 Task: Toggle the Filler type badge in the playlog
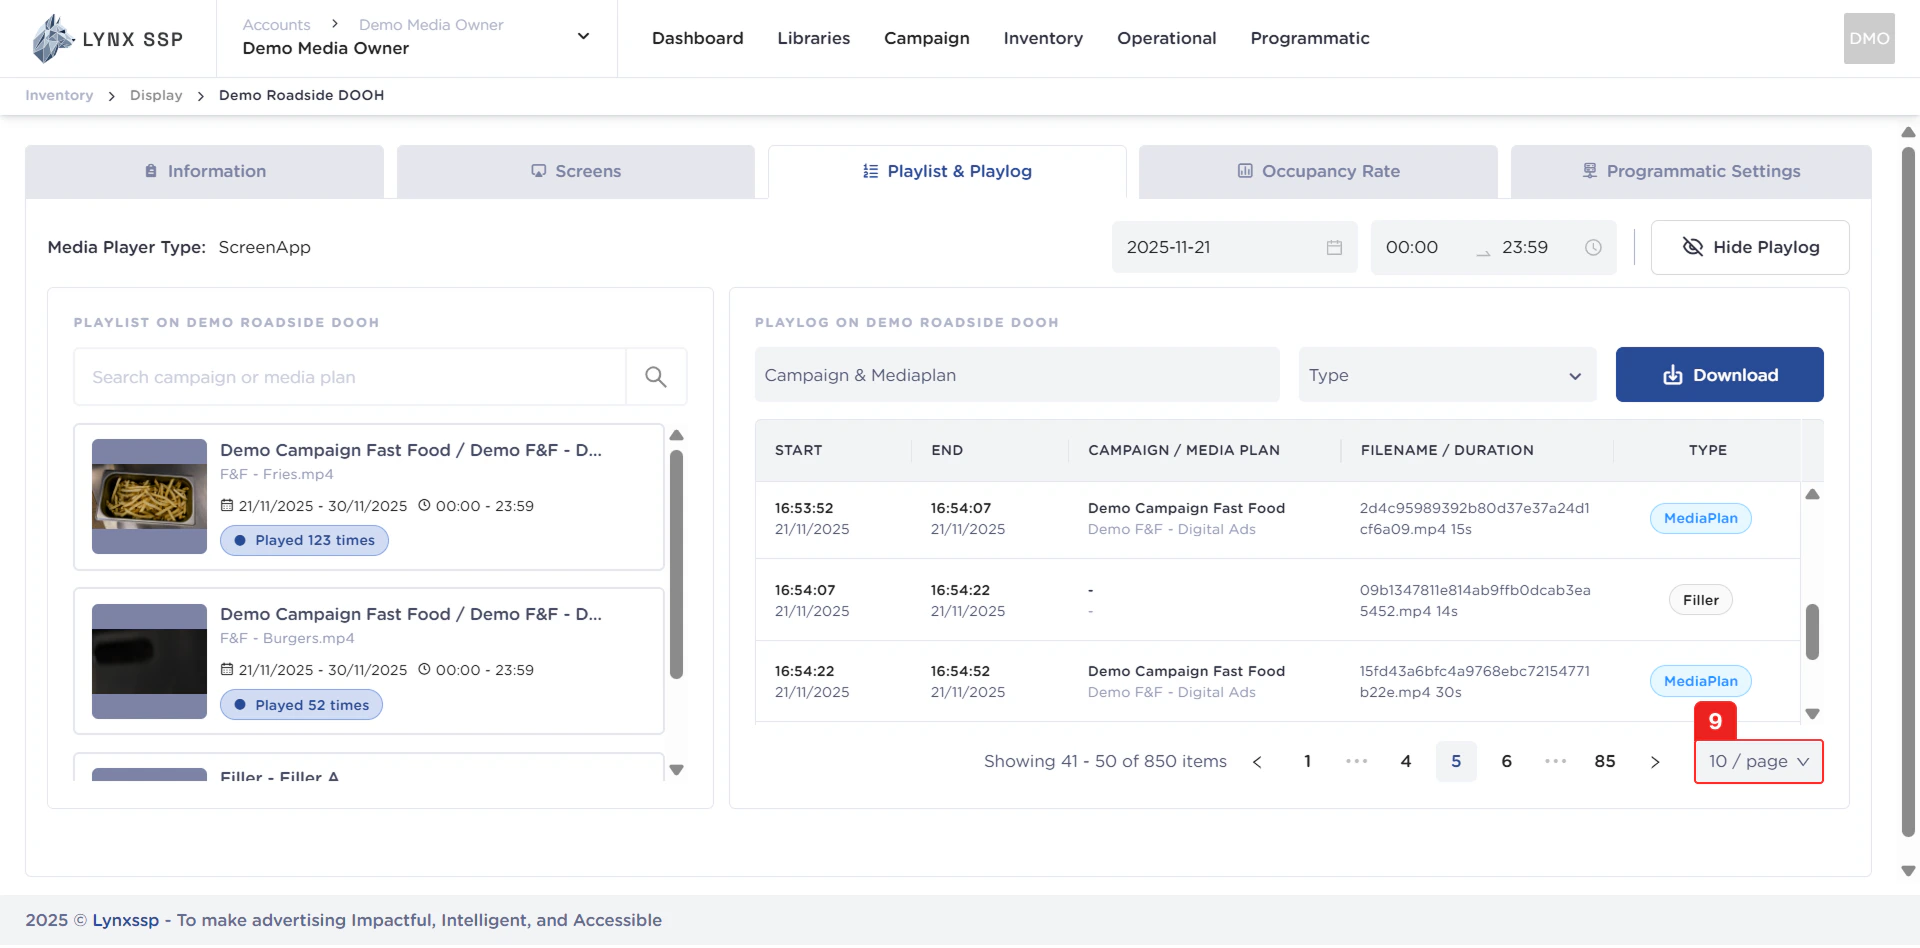point(1700,599)
